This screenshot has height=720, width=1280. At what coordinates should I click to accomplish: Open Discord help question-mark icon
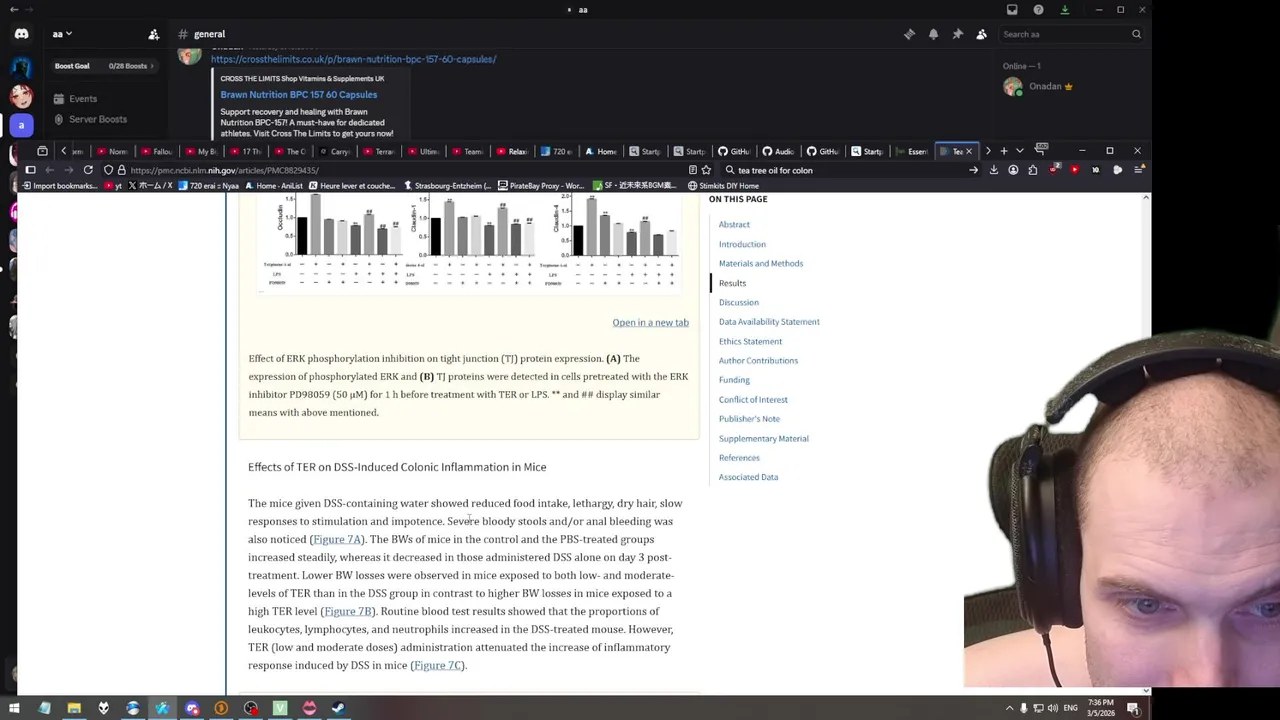[x=1038, y=10]
